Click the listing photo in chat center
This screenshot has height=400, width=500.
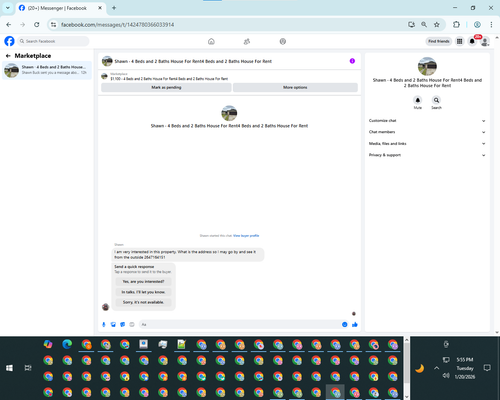click(229, 113)
